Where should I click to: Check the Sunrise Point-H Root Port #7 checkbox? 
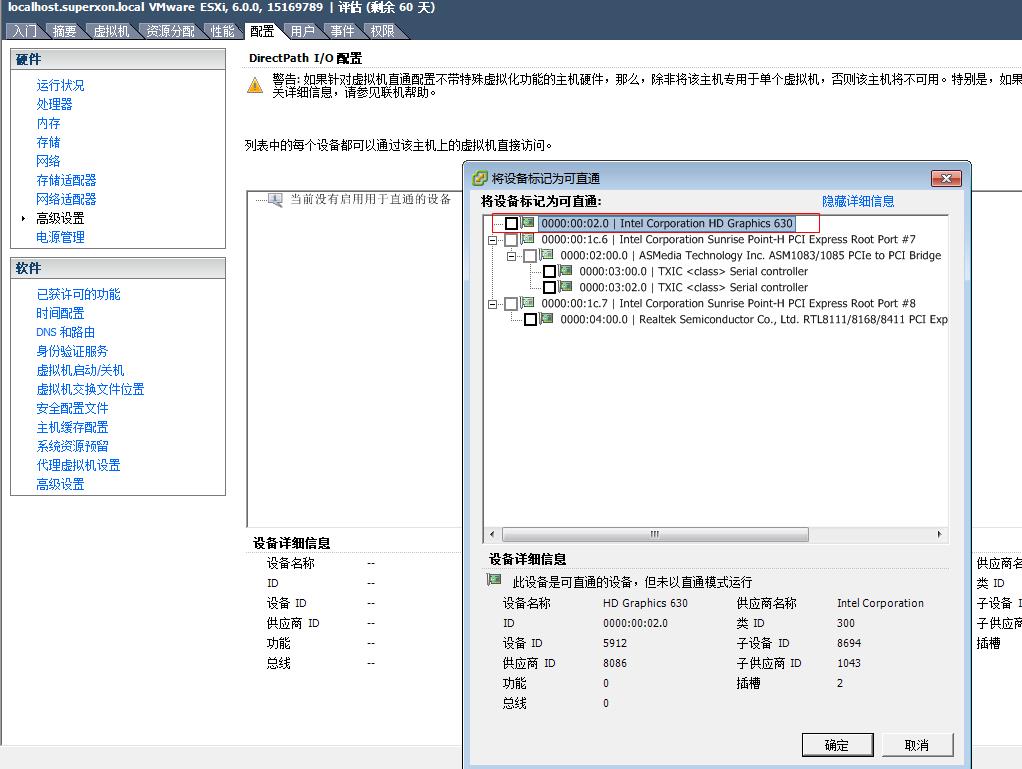(x=512, y=240)
